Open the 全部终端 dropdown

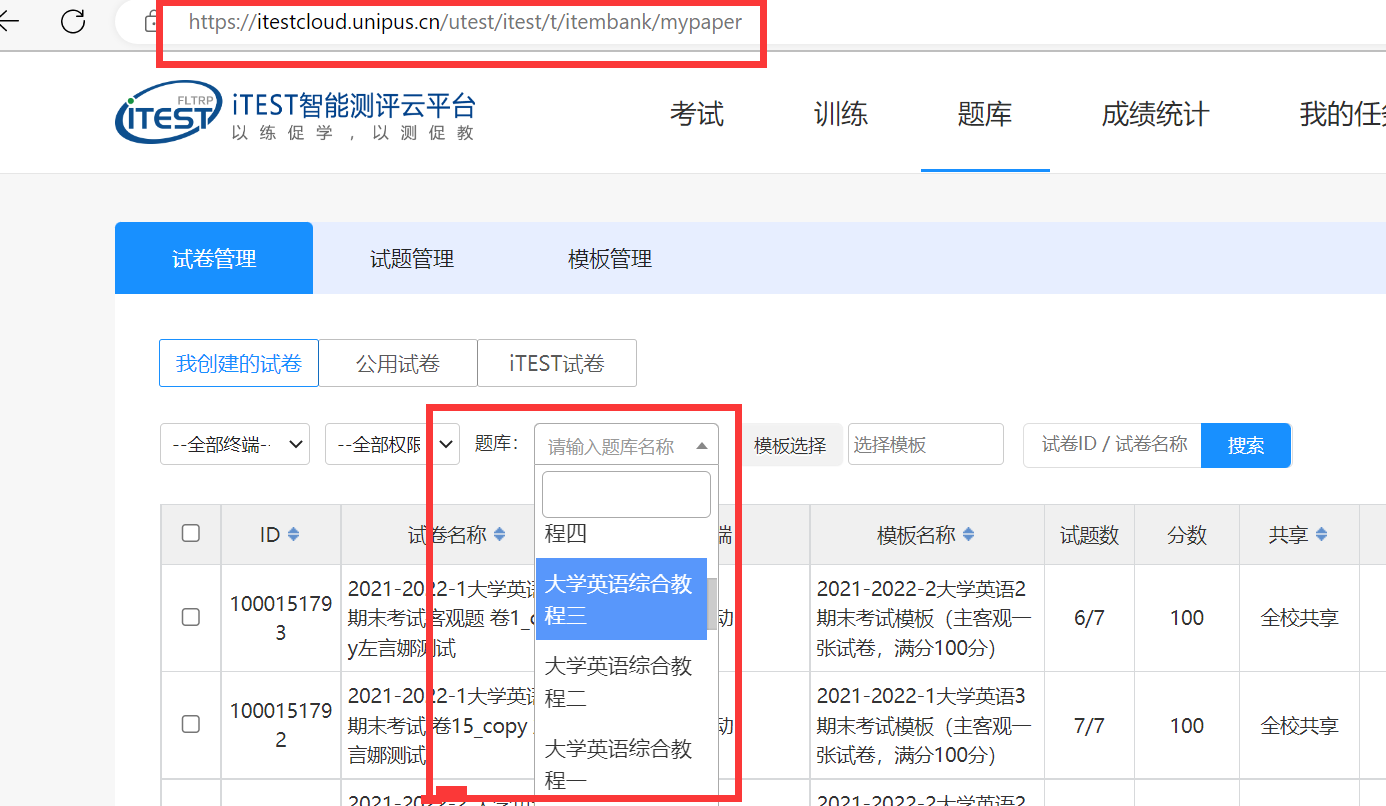tap(235, 445)
